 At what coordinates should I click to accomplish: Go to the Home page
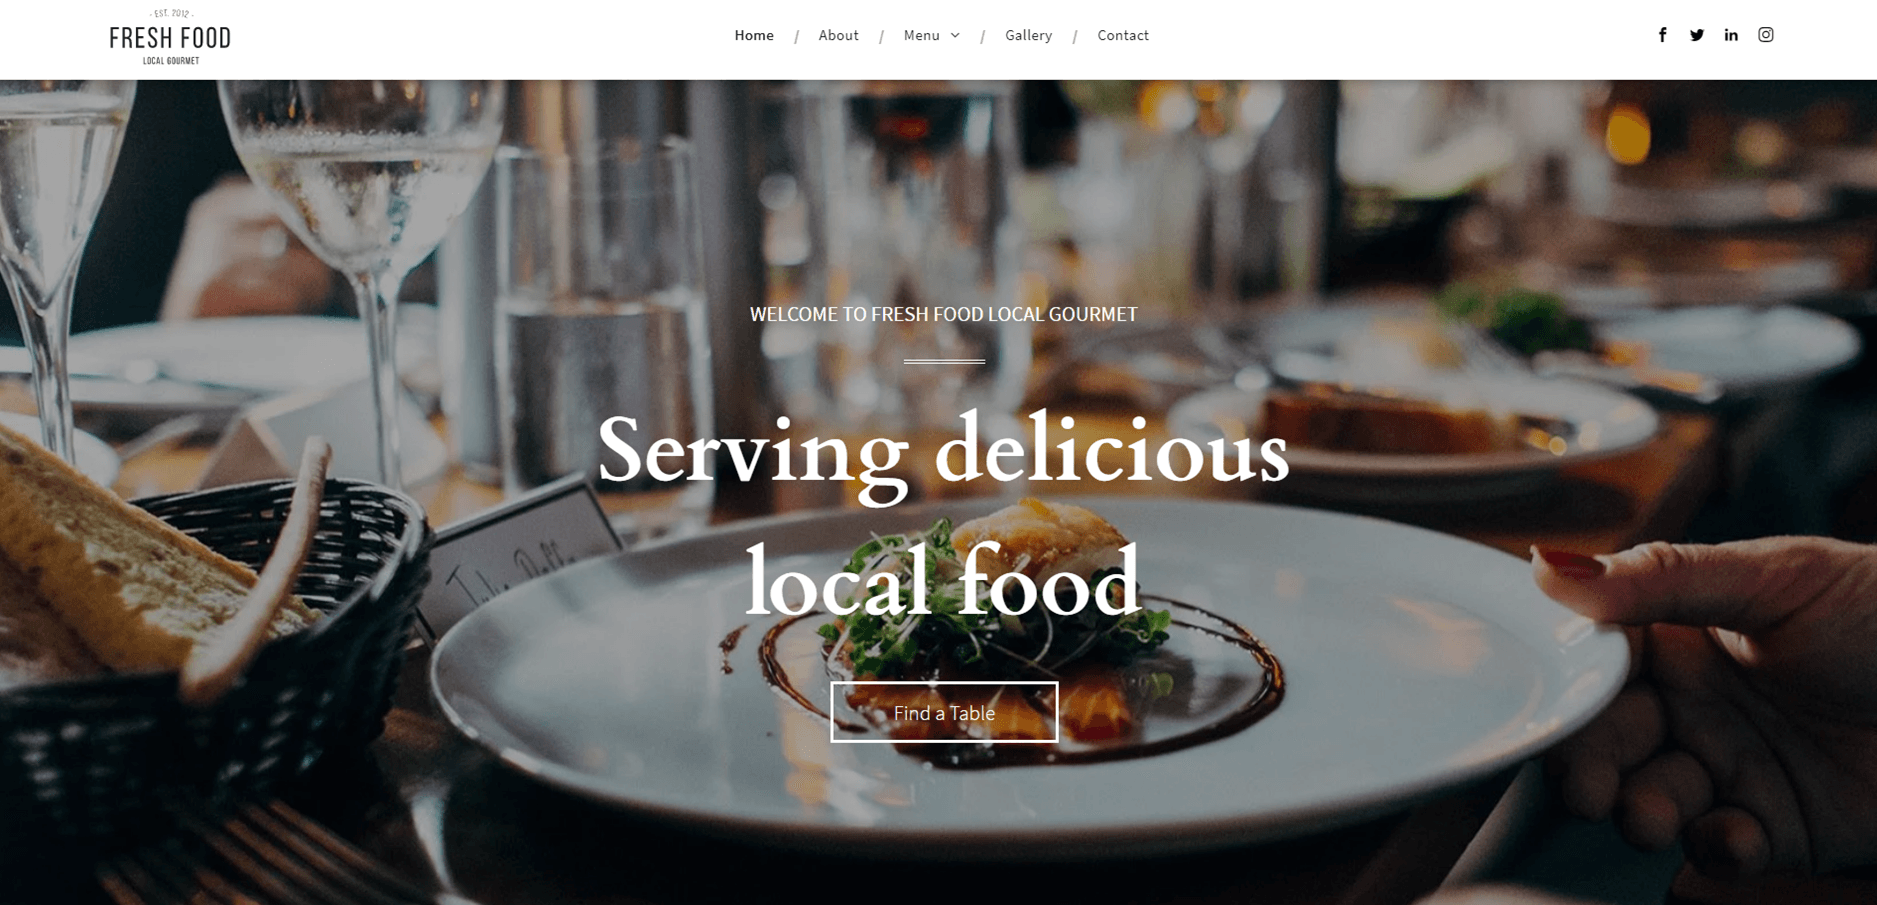[754, 35]
